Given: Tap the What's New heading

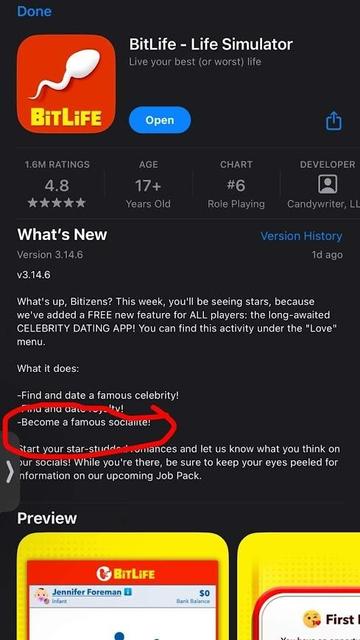Looking at the screenshot, I should tap(62, 235).
